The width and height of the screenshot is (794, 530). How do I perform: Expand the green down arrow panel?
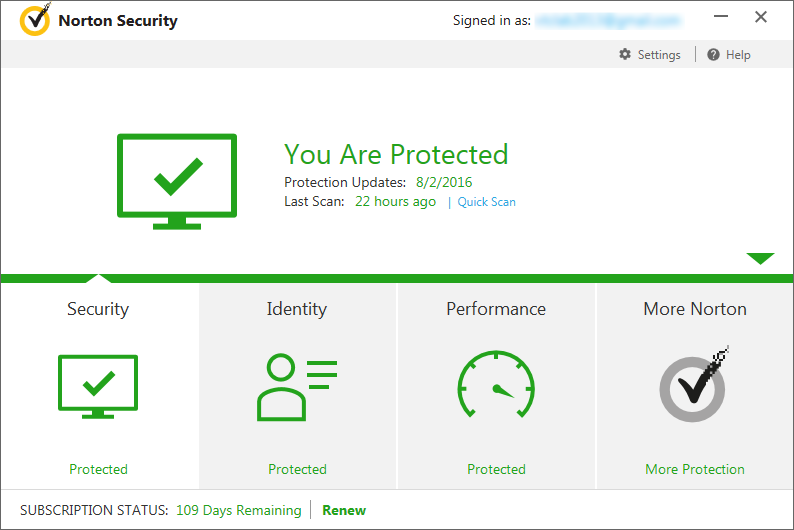(x=760, y=259)
